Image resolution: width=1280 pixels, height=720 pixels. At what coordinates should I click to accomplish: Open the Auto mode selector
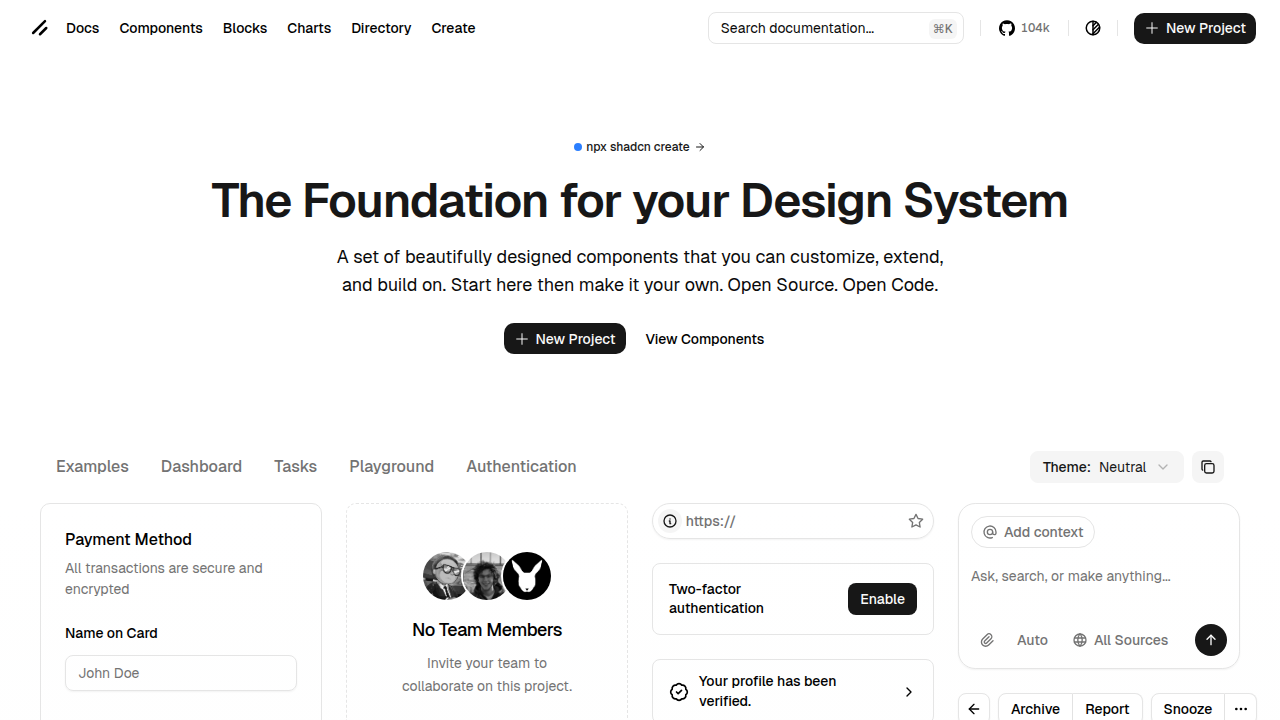coord(1032,640)
